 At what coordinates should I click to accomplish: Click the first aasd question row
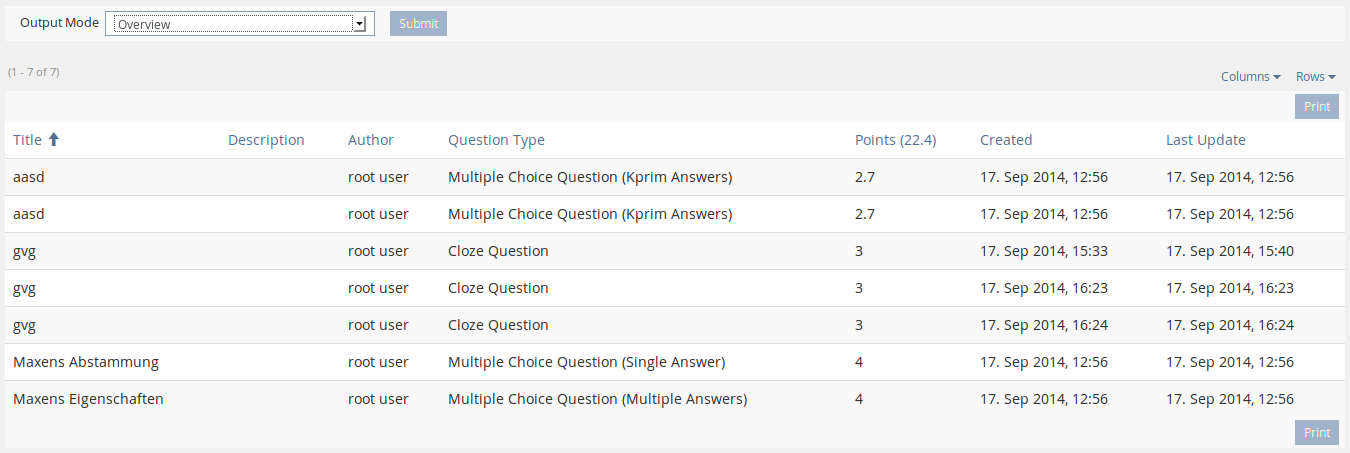coord(29,177)
